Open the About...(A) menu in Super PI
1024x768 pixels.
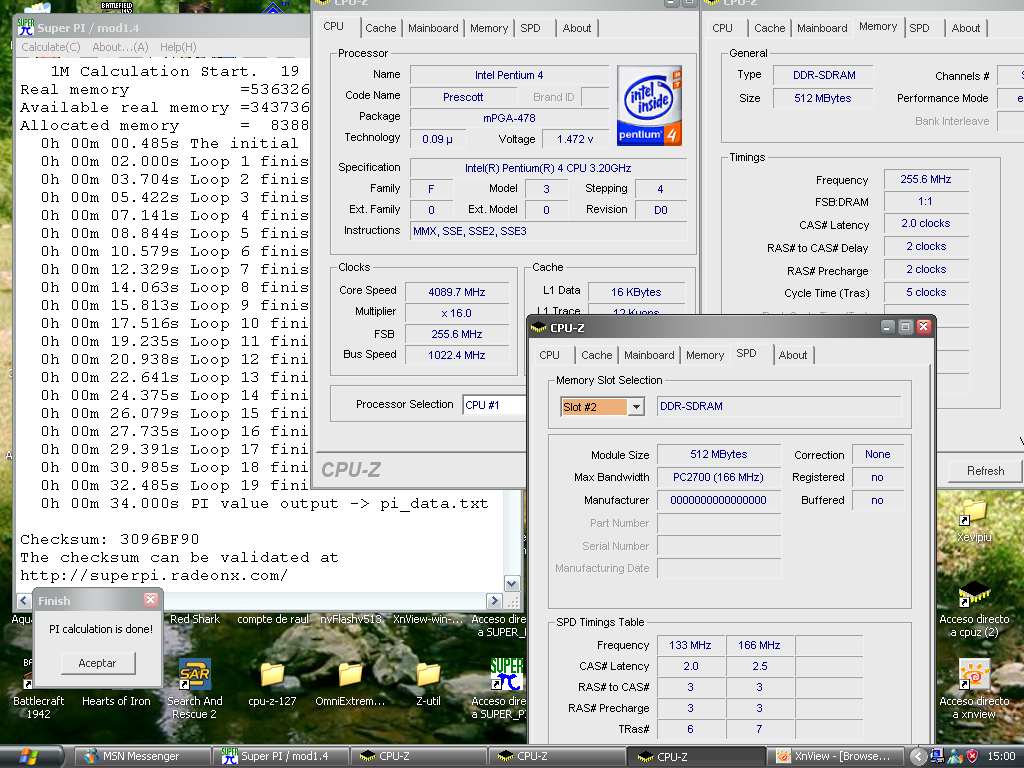click(x=120, y=47)
